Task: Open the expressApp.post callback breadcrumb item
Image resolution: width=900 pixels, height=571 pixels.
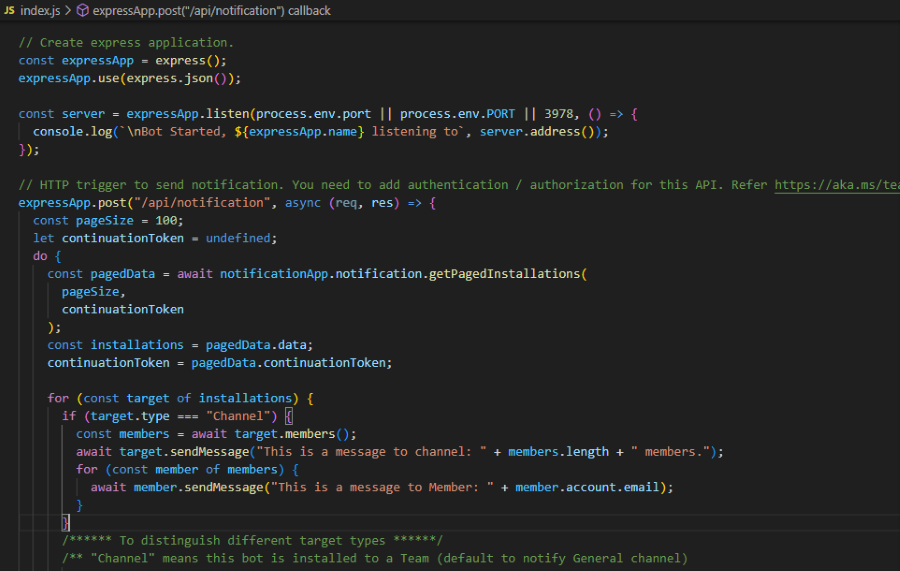Action: 211,10
